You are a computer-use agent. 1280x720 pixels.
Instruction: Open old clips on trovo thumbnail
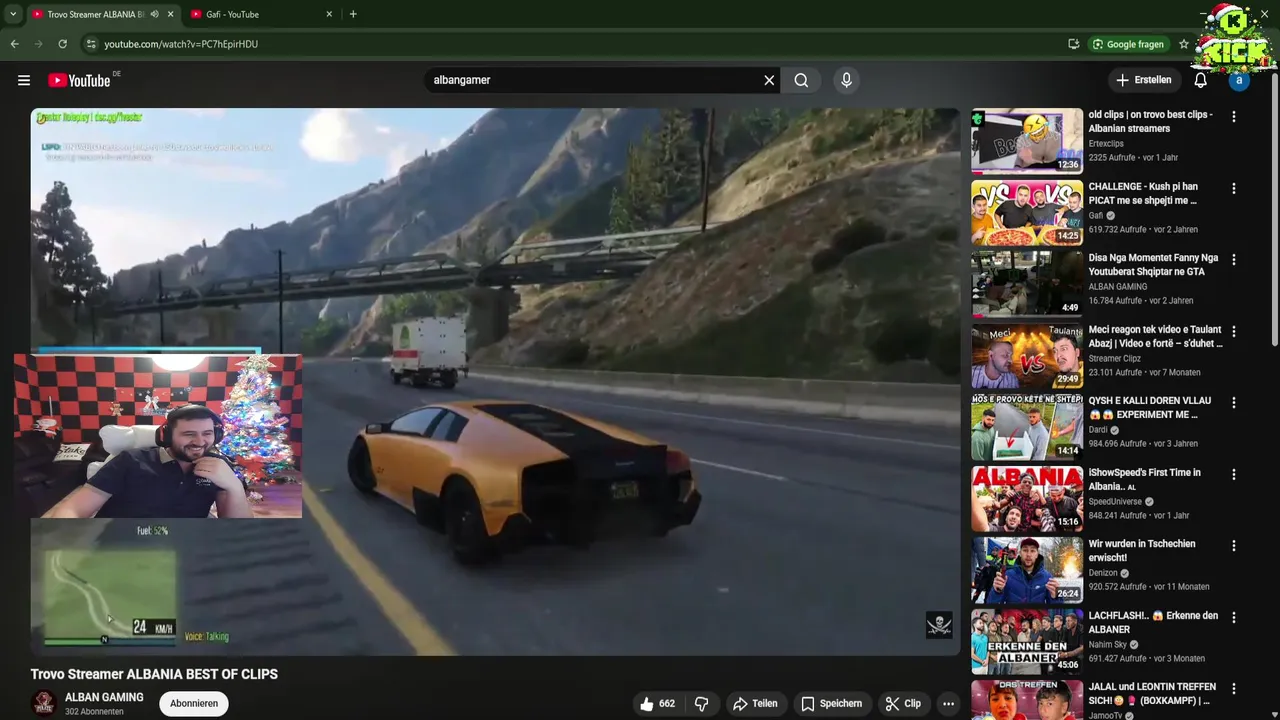click(x=1027, y=140)
